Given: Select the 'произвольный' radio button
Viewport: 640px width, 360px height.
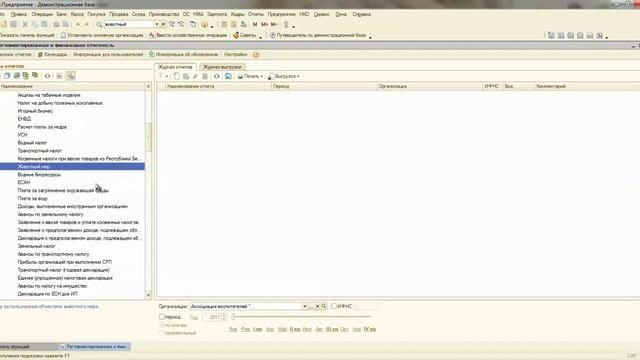Looking at the screenshot, I should [x=162, y=333].
